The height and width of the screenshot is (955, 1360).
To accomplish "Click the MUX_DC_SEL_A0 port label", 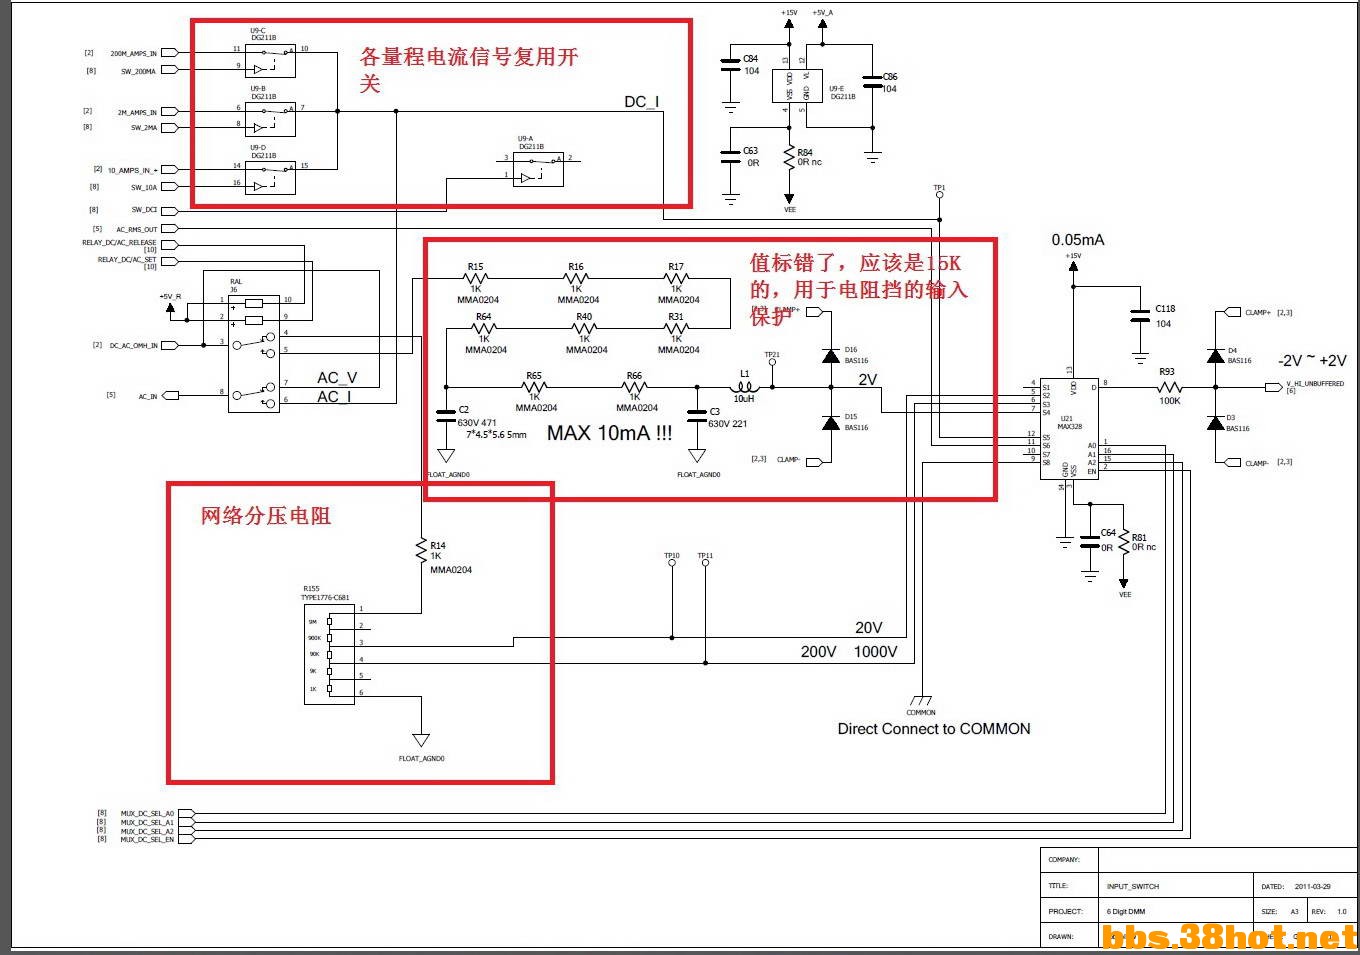I will click(x=147, y=814).
